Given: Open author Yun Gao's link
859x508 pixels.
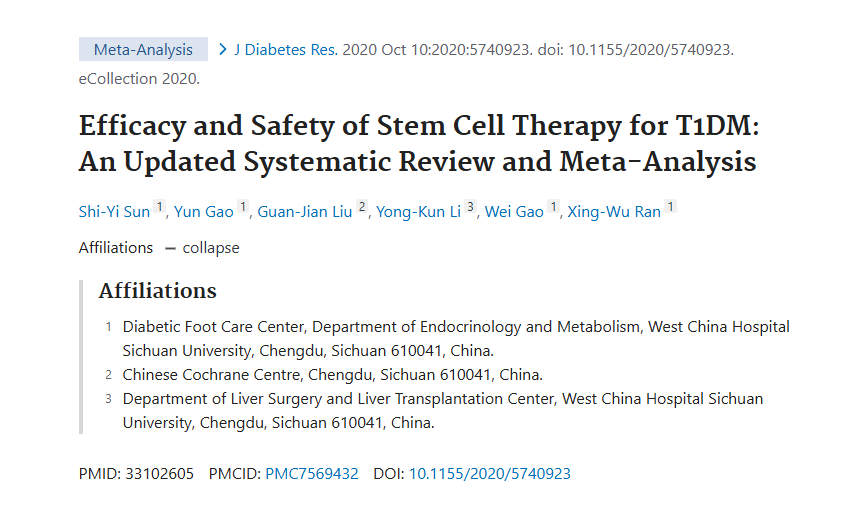Looking at the screenshot, I should [207, 212].
